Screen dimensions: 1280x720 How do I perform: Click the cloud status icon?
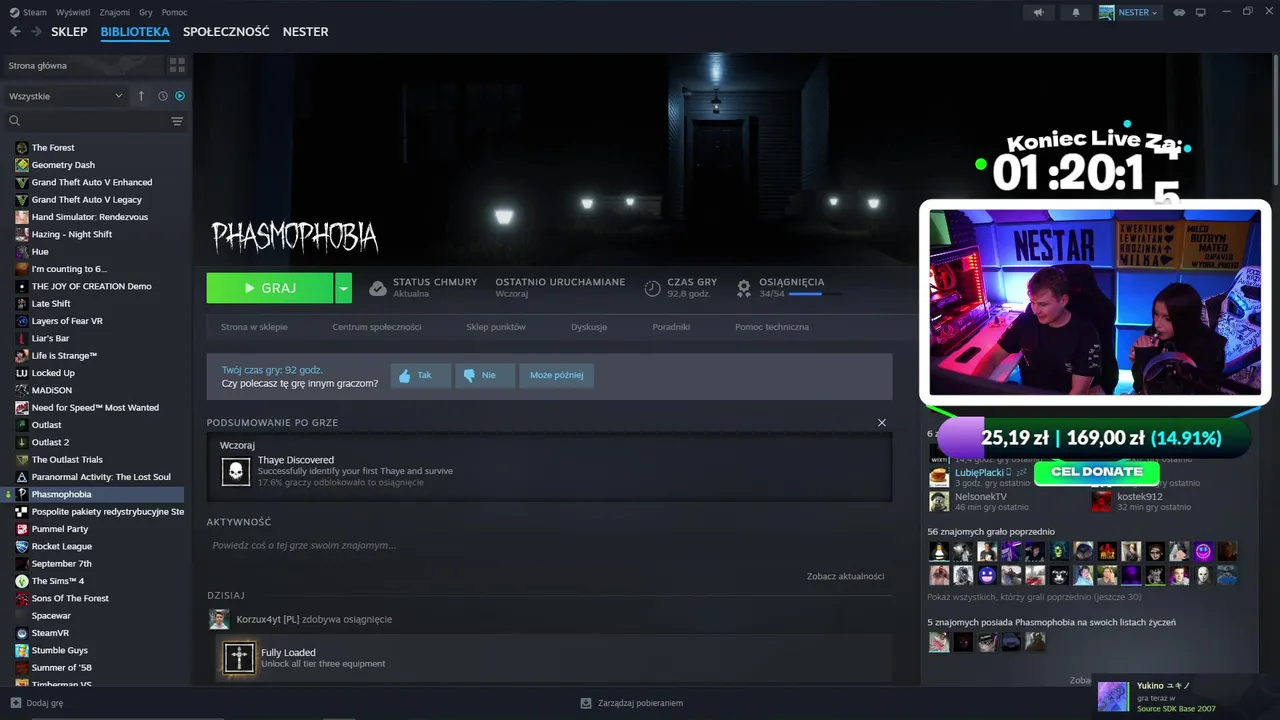(378, 288)
